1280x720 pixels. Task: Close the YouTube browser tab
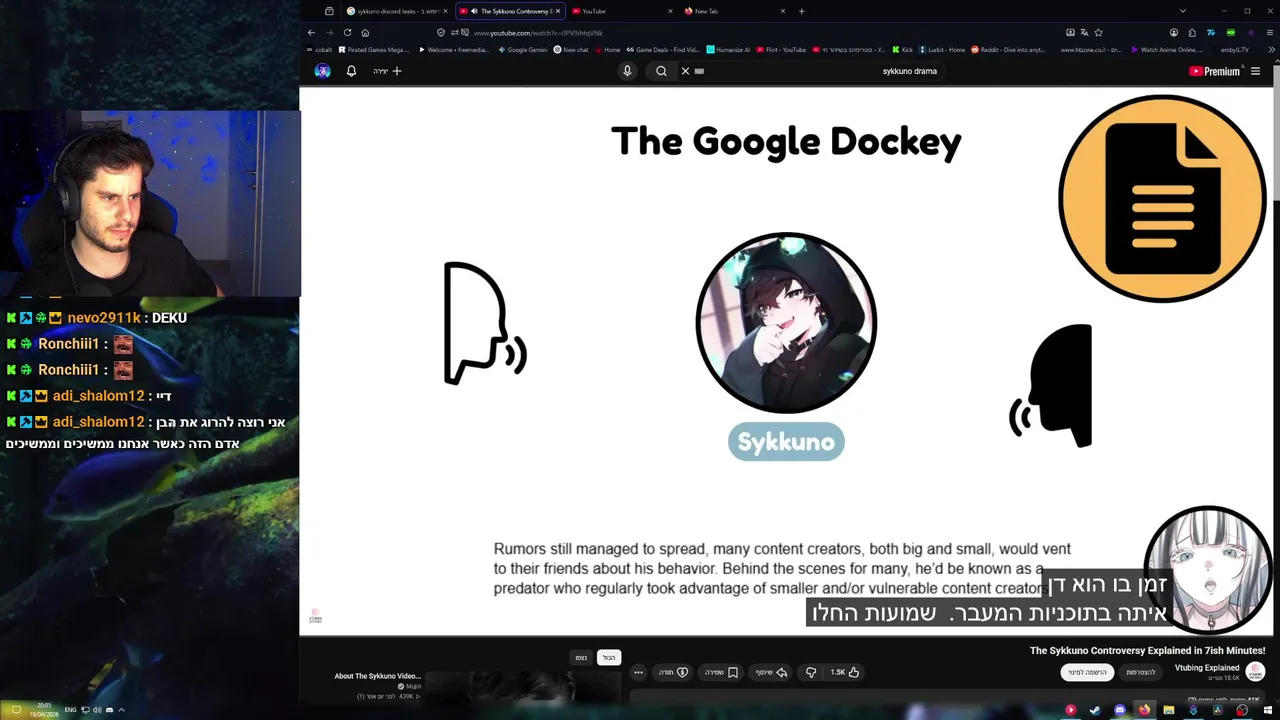[670, 11]
